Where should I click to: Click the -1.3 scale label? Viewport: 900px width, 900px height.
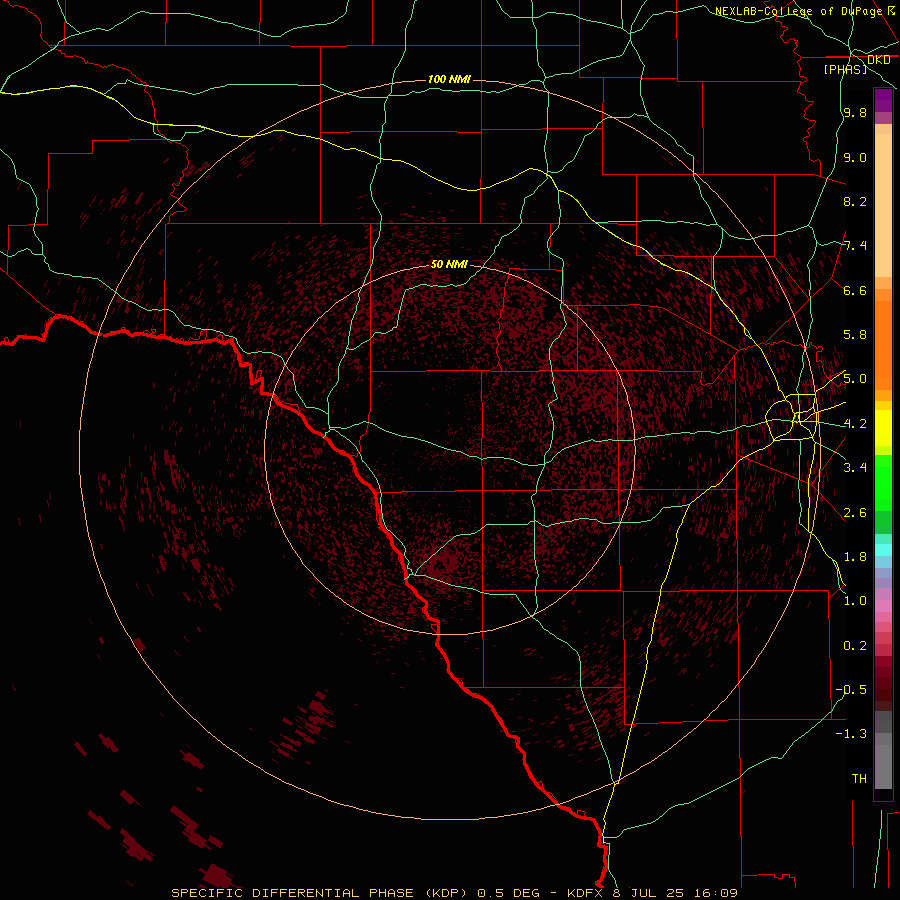tap(851, 734)
